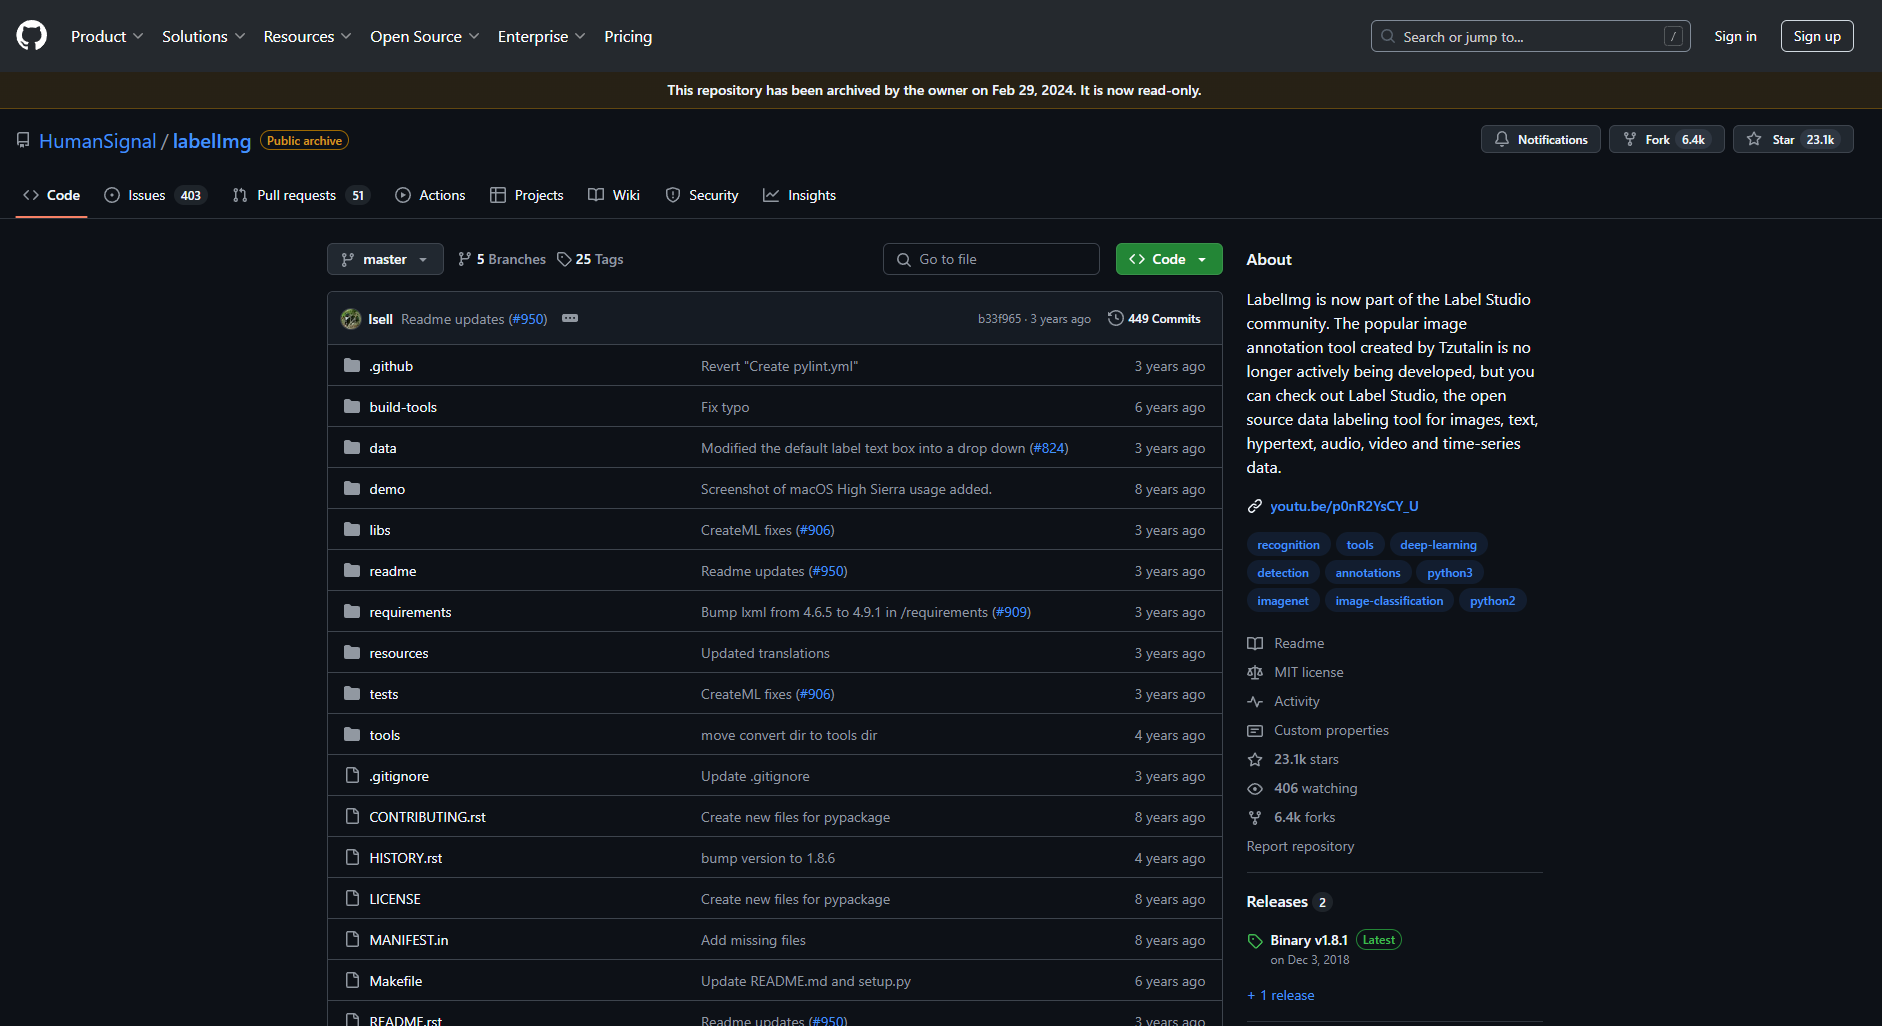Open the GitHub home logo
The width and height of the screenshot is (1882, 1026).
pyautogui.click(x=32, y=36)
